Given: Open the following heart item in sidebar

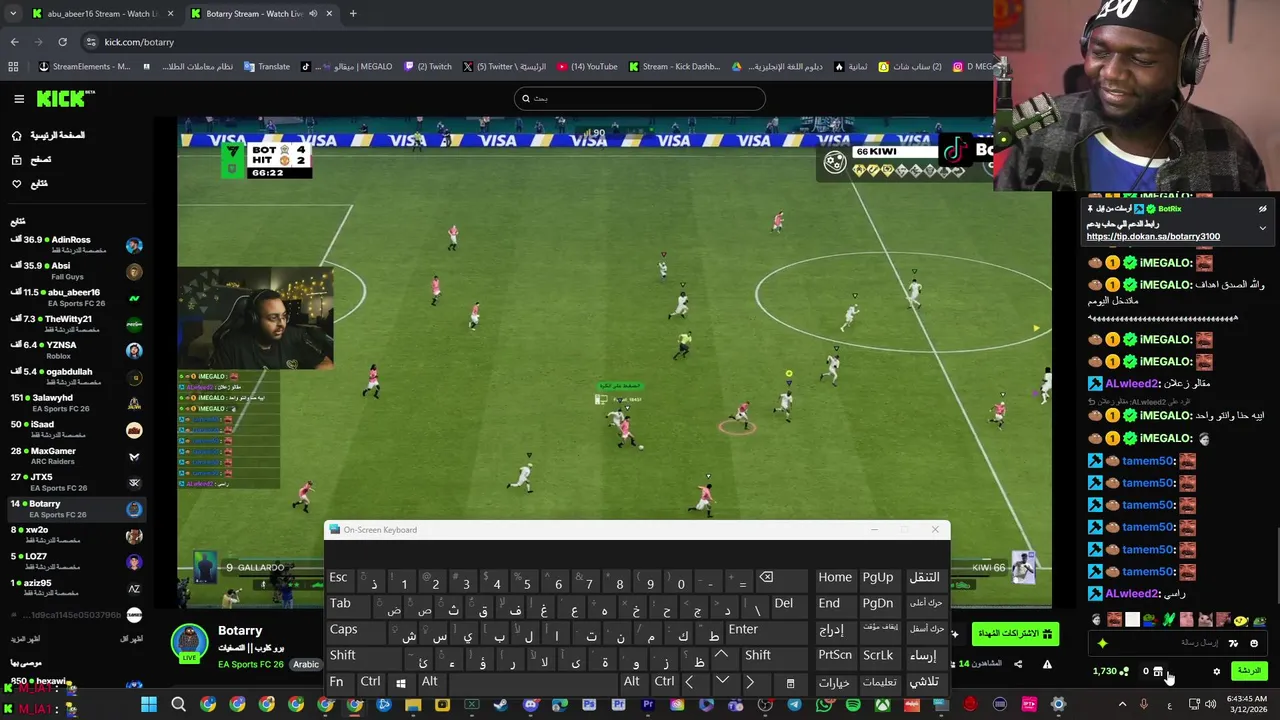Looking at the screenshot, I should pyautogui.click(x=29, y=183).
